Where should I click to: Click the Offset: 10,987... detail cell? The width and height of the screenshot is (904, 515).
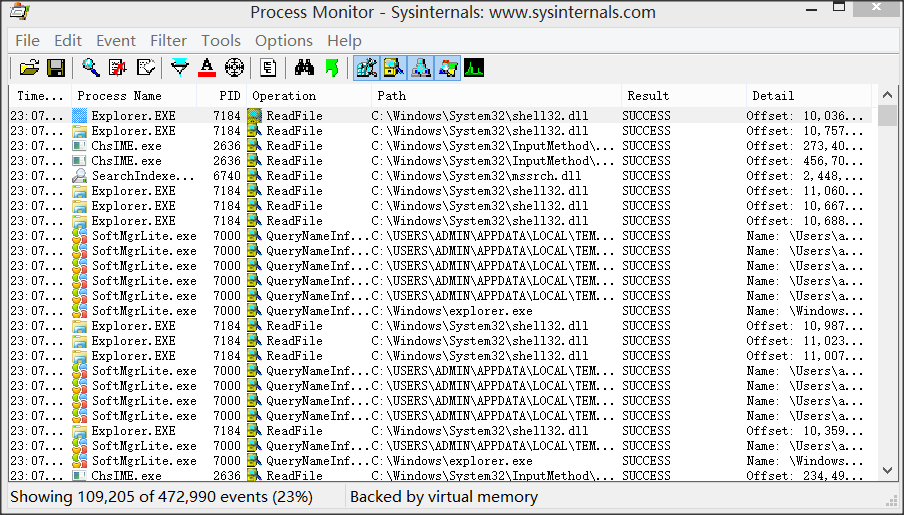tap(805, 326)
